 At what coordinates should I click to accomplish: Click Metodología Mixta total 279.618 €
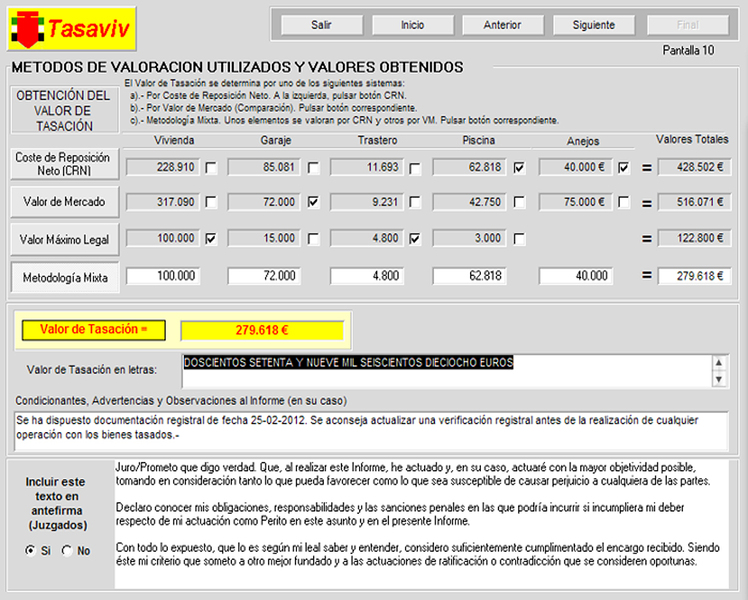coord(695,276)
